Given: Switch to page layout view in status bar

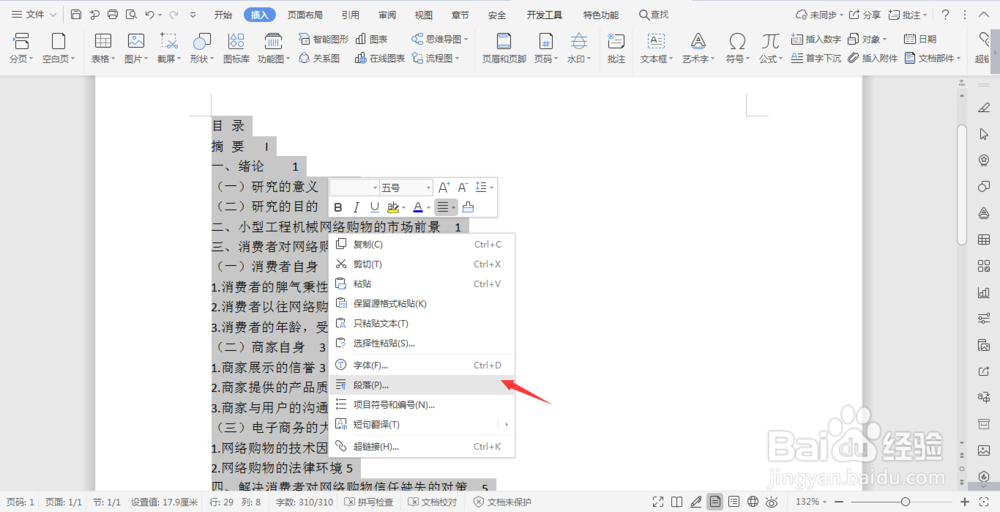Looking at the screenshot, I should (x=715, y=502).
